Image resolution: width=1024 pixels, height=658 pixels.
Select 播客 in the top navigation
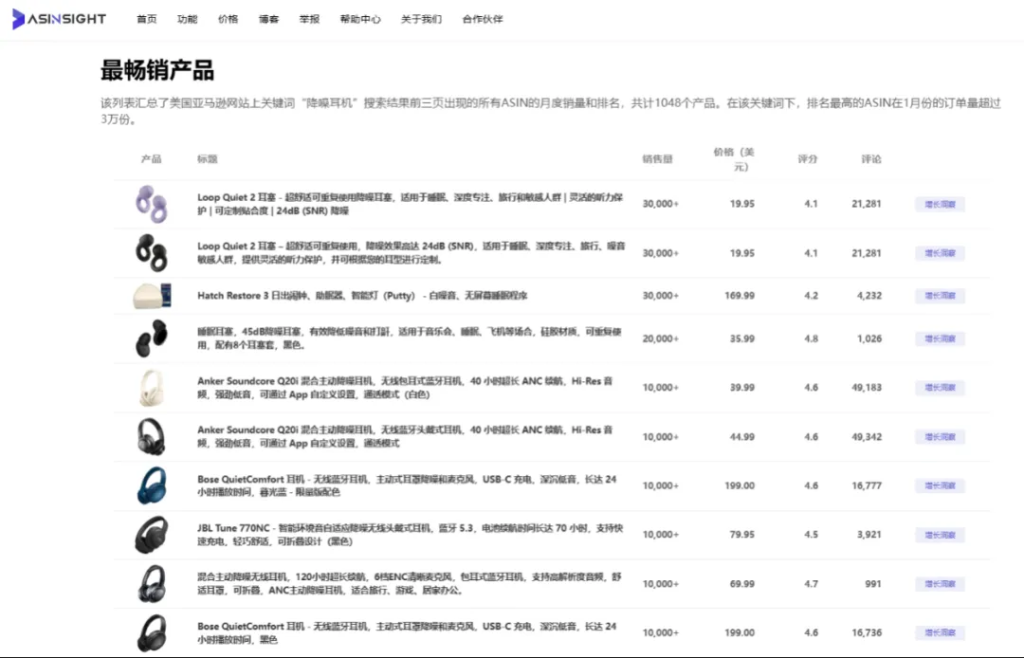[269, 19]
